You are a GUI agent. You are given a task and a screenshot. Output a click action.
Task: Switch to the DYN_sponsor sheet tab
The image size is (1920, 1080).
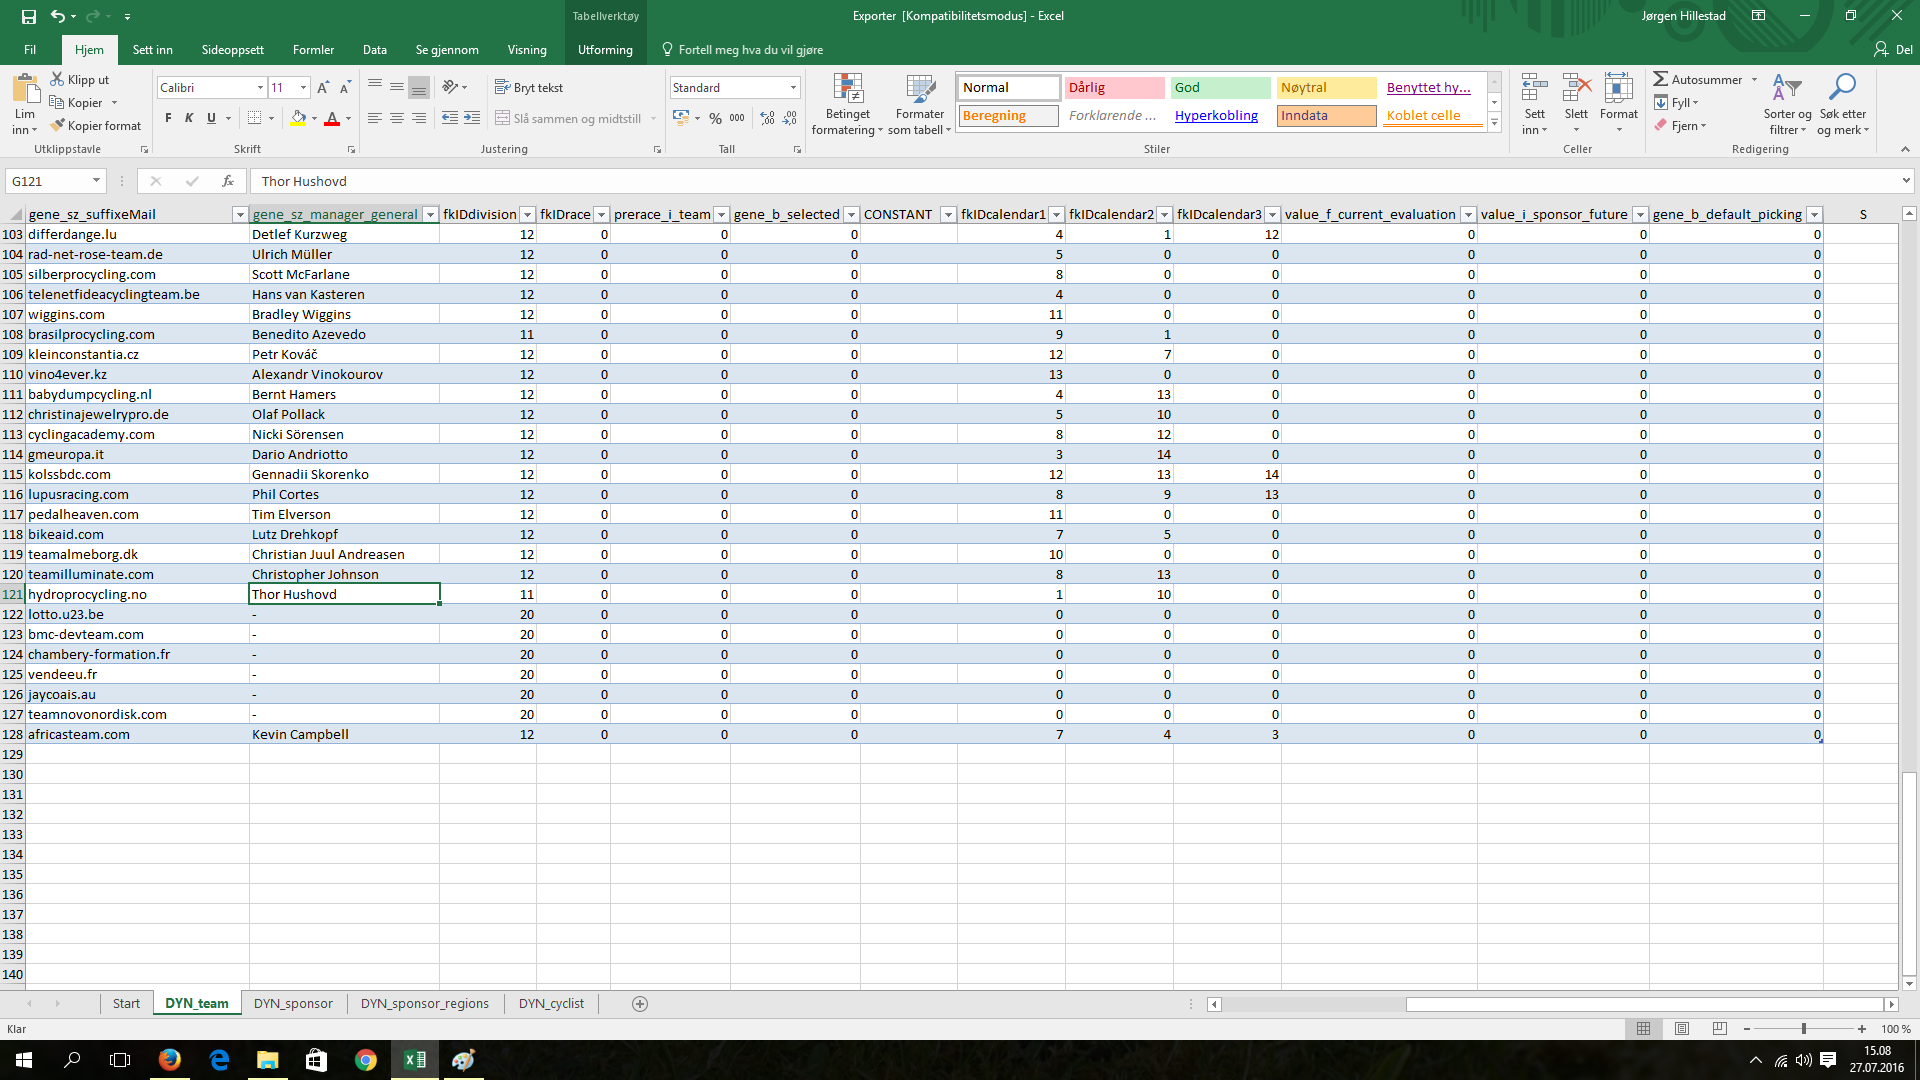[x=293, y=1003]
